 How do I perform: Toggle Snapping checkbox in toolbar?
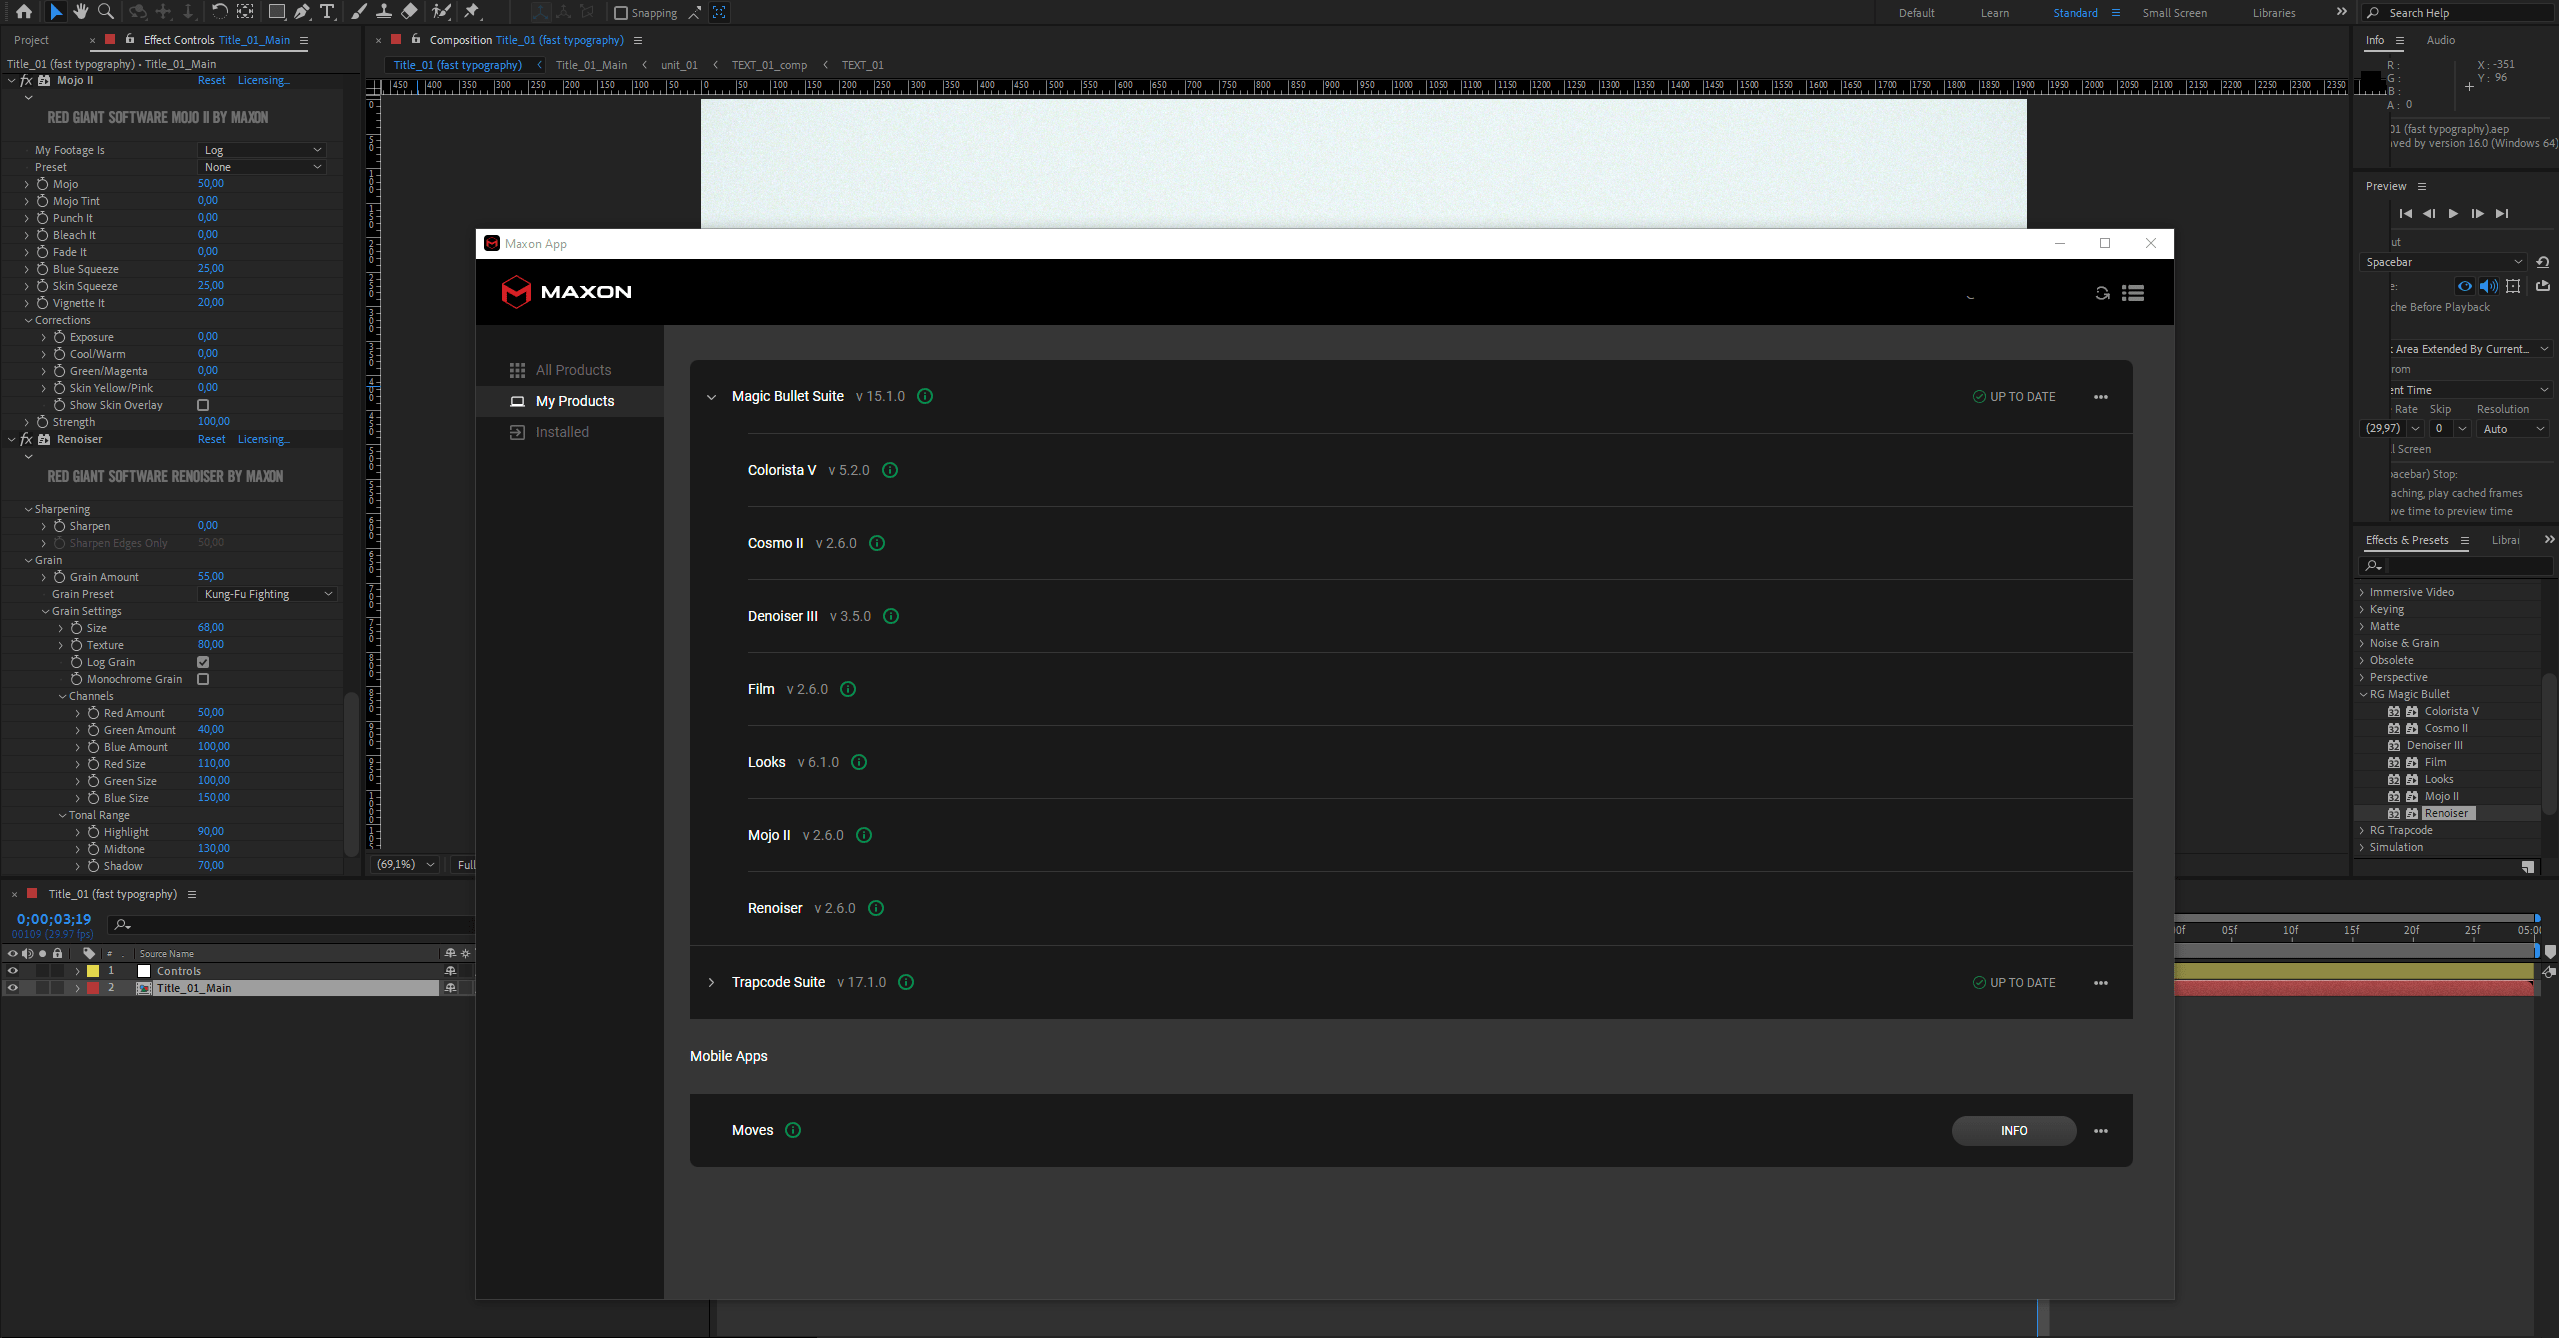point(620,13)
